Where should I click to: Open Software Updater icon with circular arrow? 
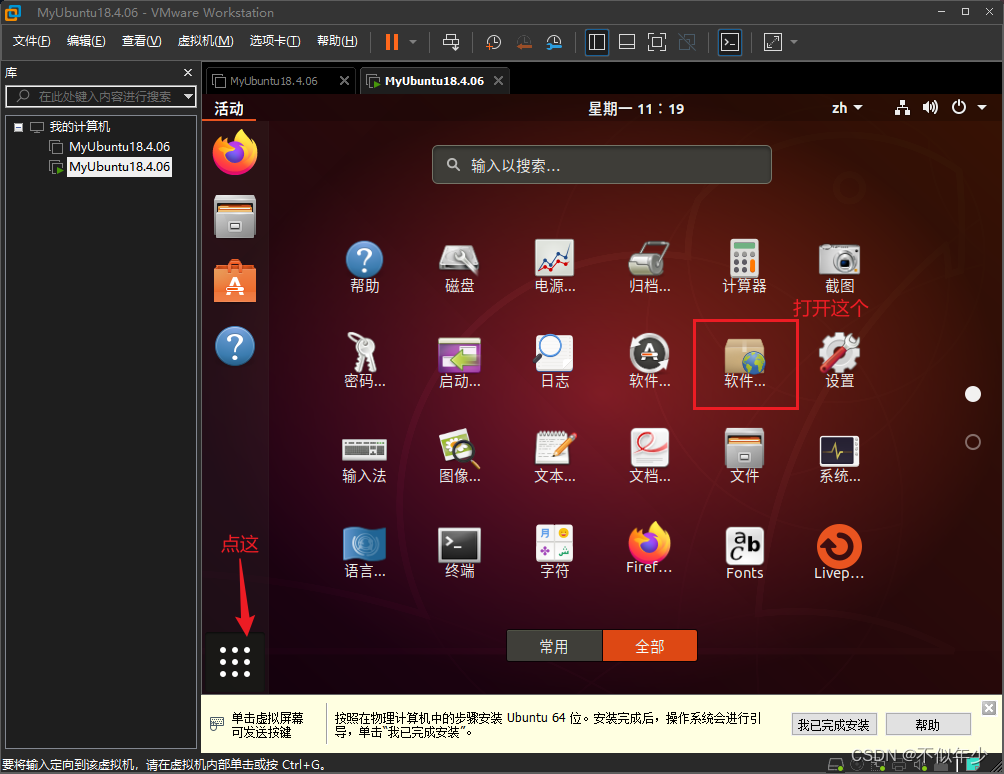[649, 361]
